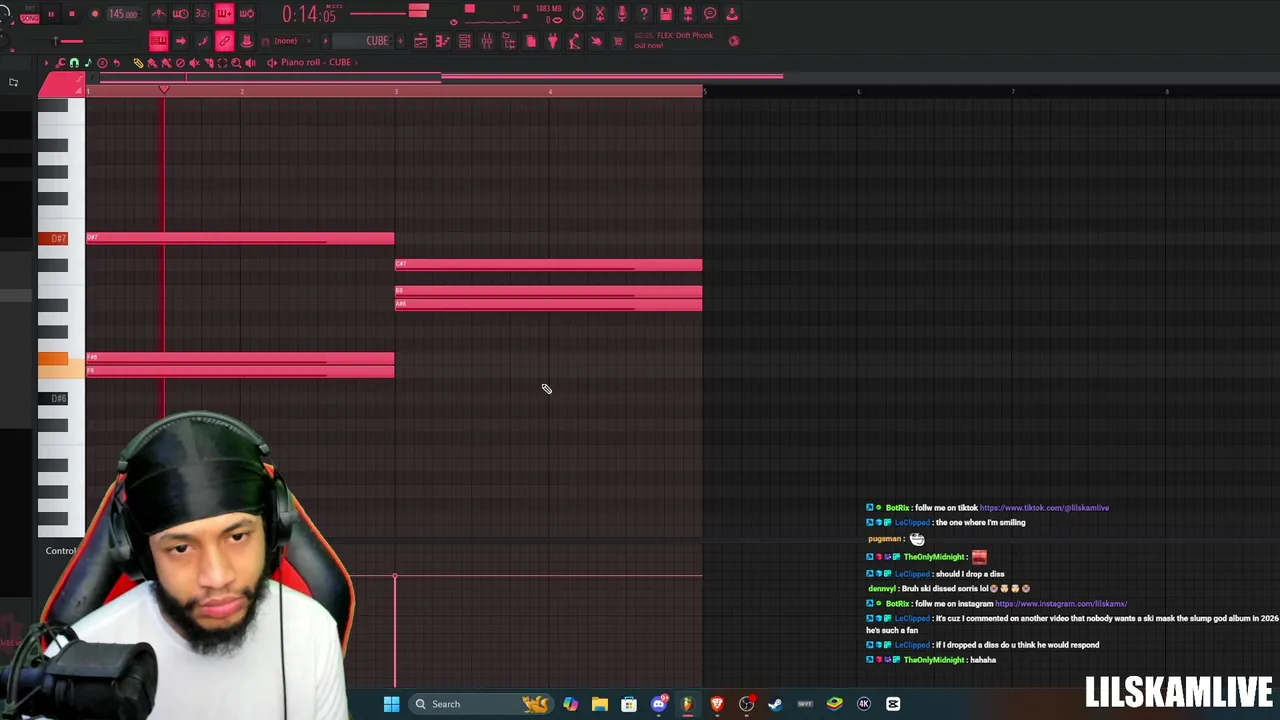This screenshot has height=720, width=1280.
Task: Open the playlist view icon
Action: pyautogui.click(x=421, y=41)
